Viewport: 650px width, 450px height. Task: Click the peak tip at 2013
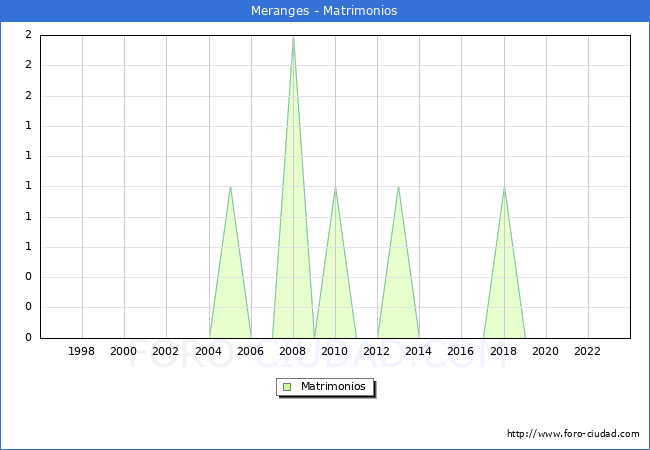pos(398,187)
